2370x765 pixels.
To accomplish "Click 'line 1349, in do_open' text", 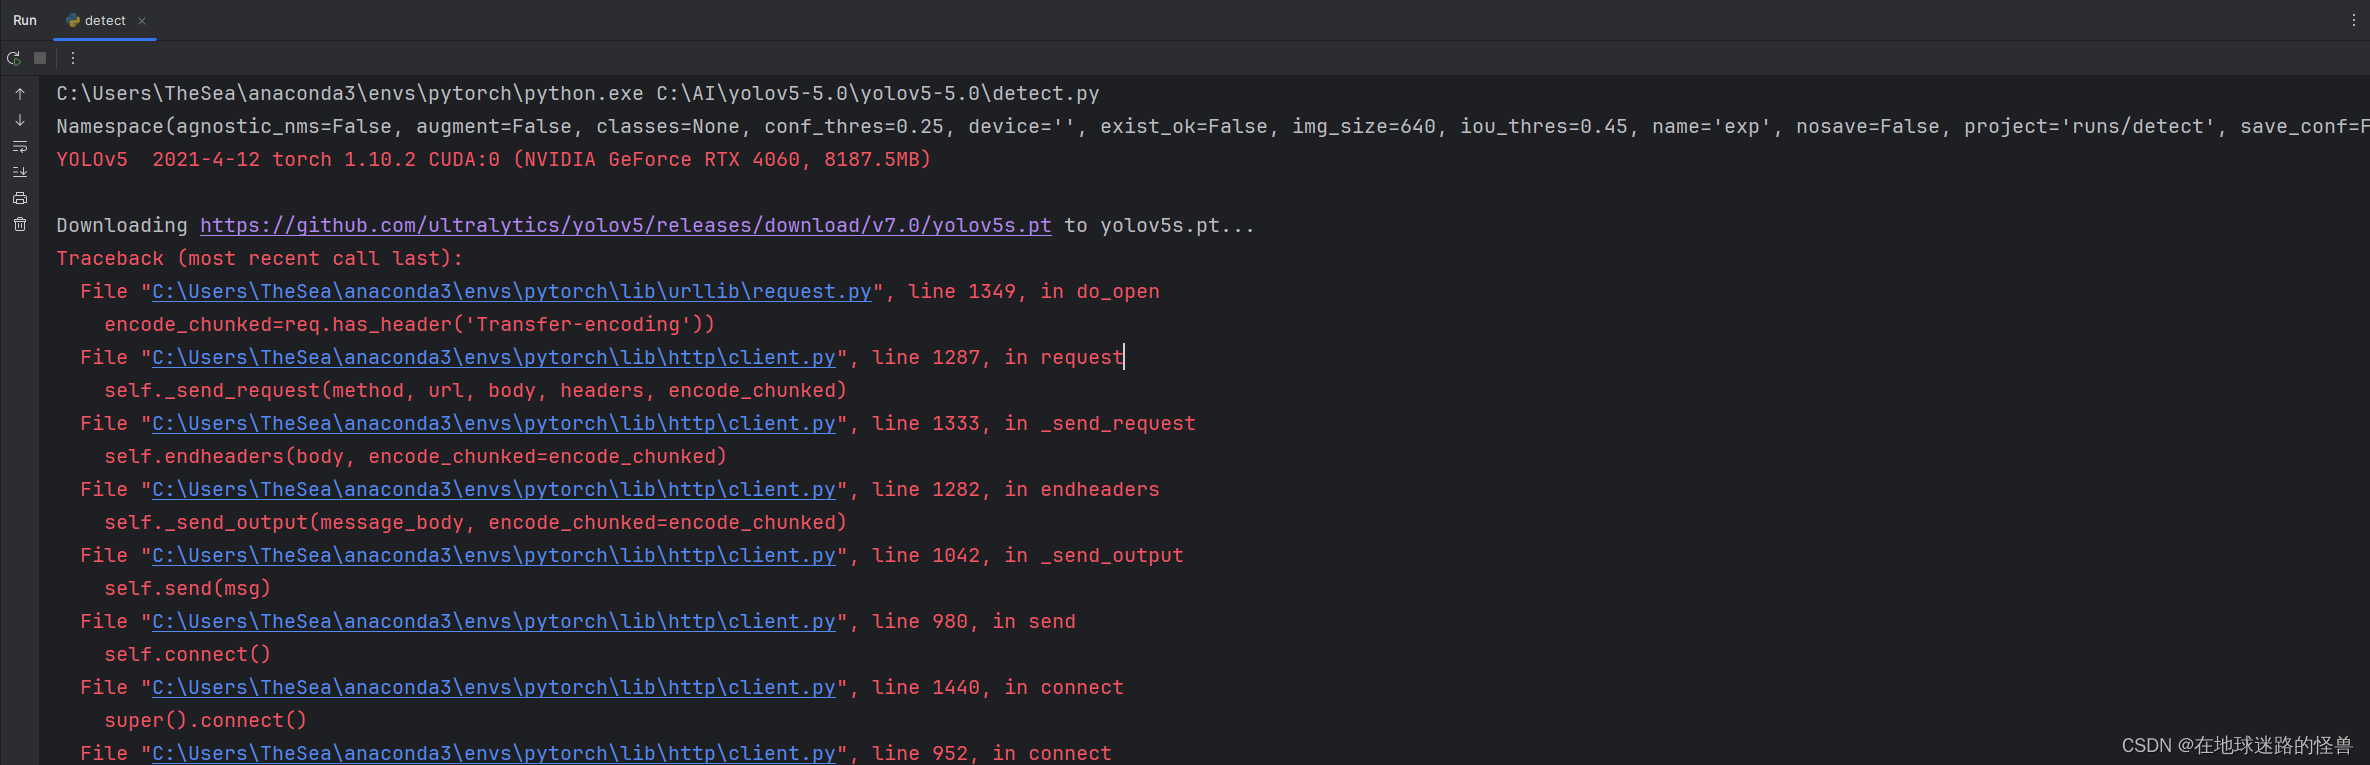I will [1034, 292].
